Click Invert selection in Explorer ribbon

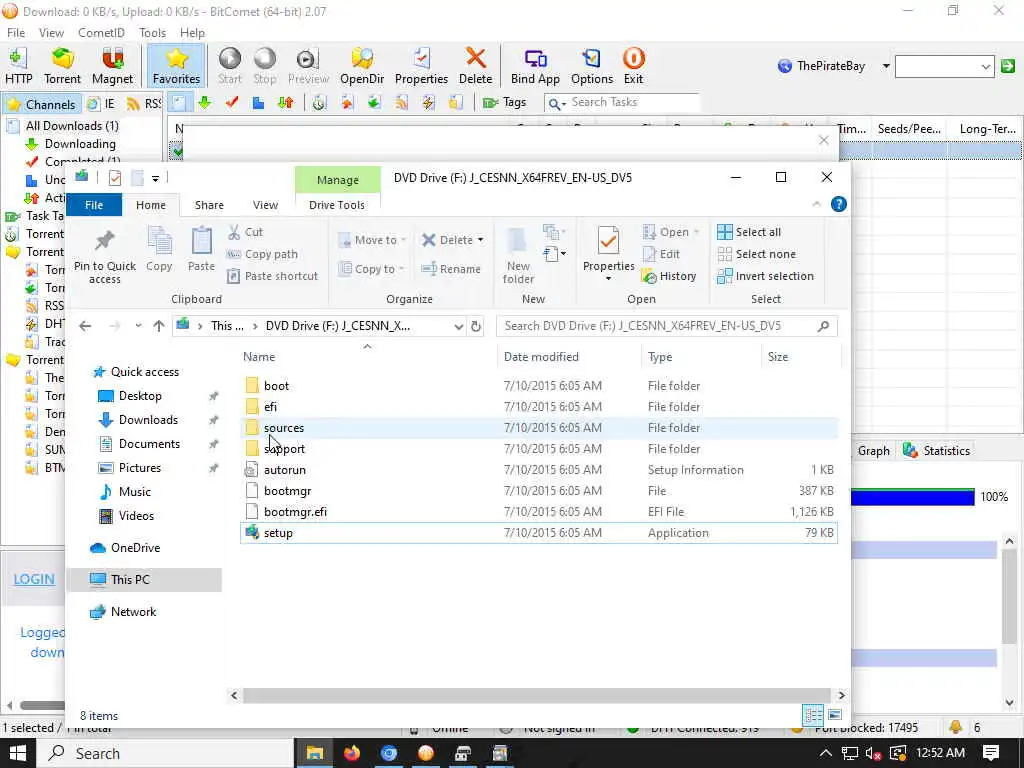[765, 276]
